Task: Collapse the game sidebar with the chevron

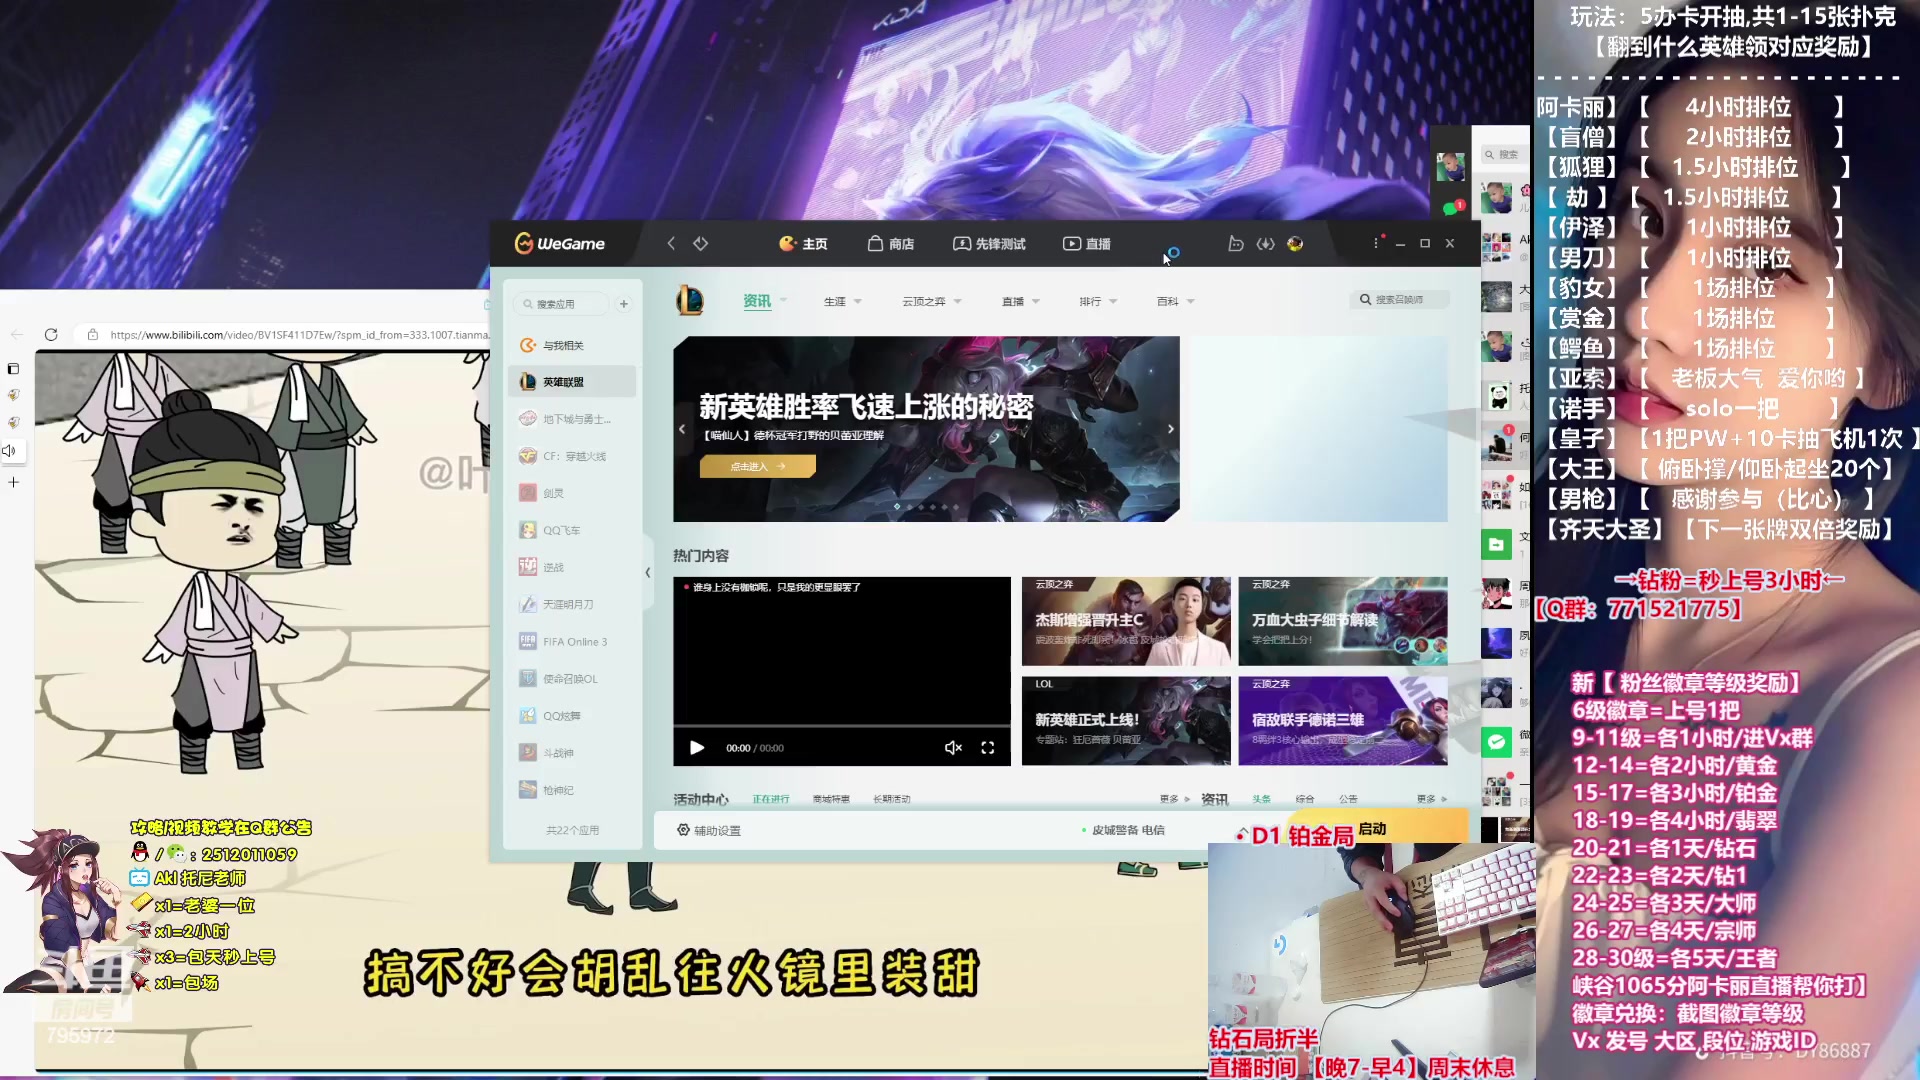Action: pyautogui.click(x=648, y=573)
